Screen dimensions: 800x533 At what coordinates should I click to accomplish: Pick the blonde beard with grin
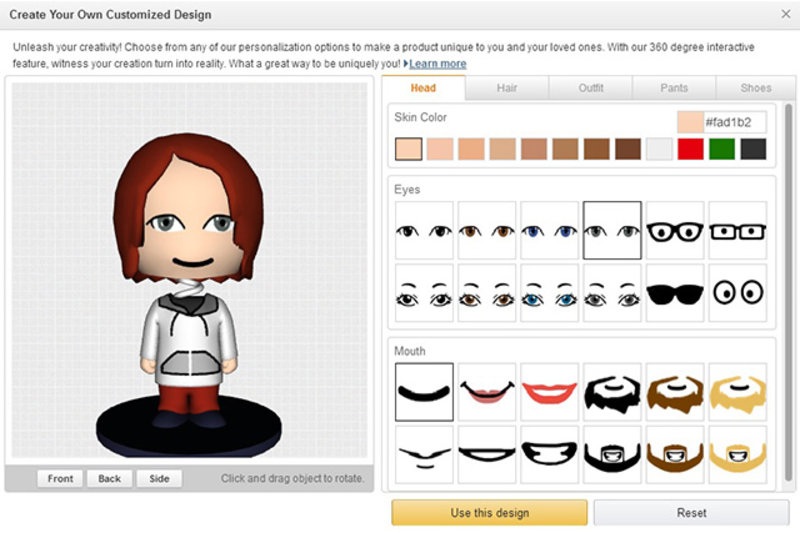pyautogui.click(x=737, y=454)
